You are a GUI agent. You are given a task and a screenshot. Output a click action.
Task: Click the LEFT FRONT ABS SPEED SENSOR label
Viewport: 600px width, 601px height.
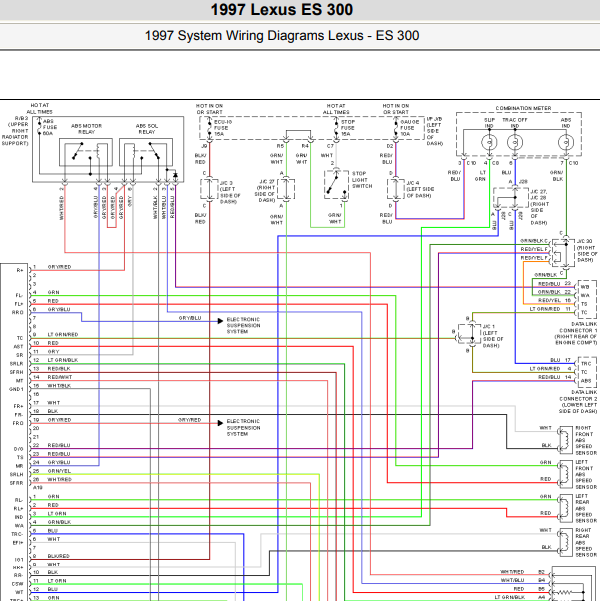click(x=586, y=474)
